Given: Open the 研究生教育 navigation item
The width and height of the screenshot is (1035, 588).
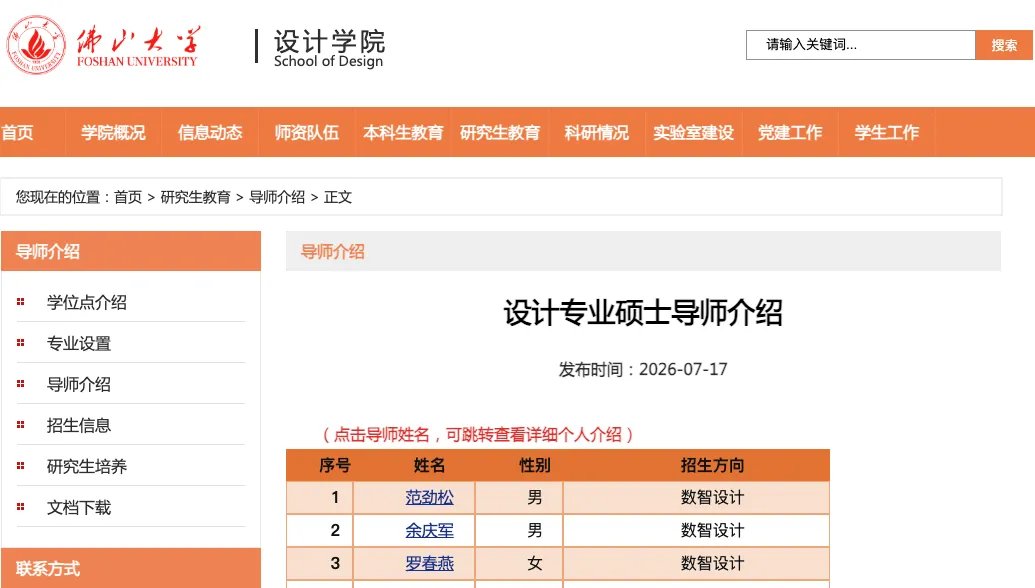Looking at the screenshot, I should pos(500,133).
